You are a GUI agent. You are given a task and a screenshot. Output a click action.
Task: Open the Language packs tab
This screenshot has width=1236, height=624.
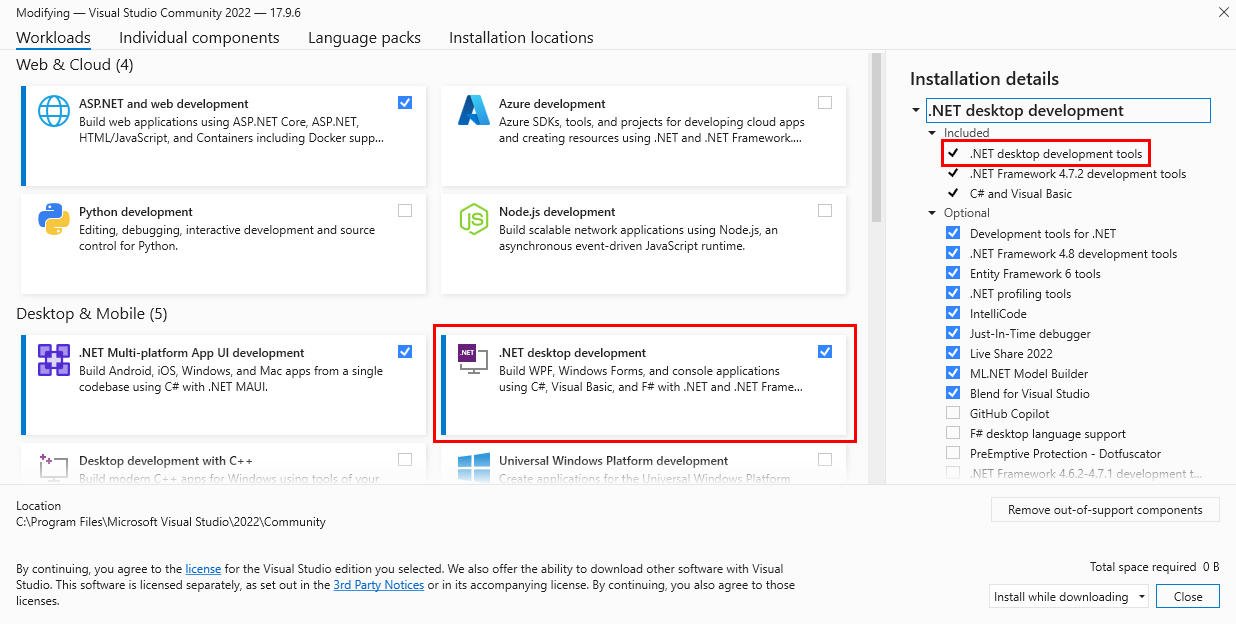coord(362,37)
